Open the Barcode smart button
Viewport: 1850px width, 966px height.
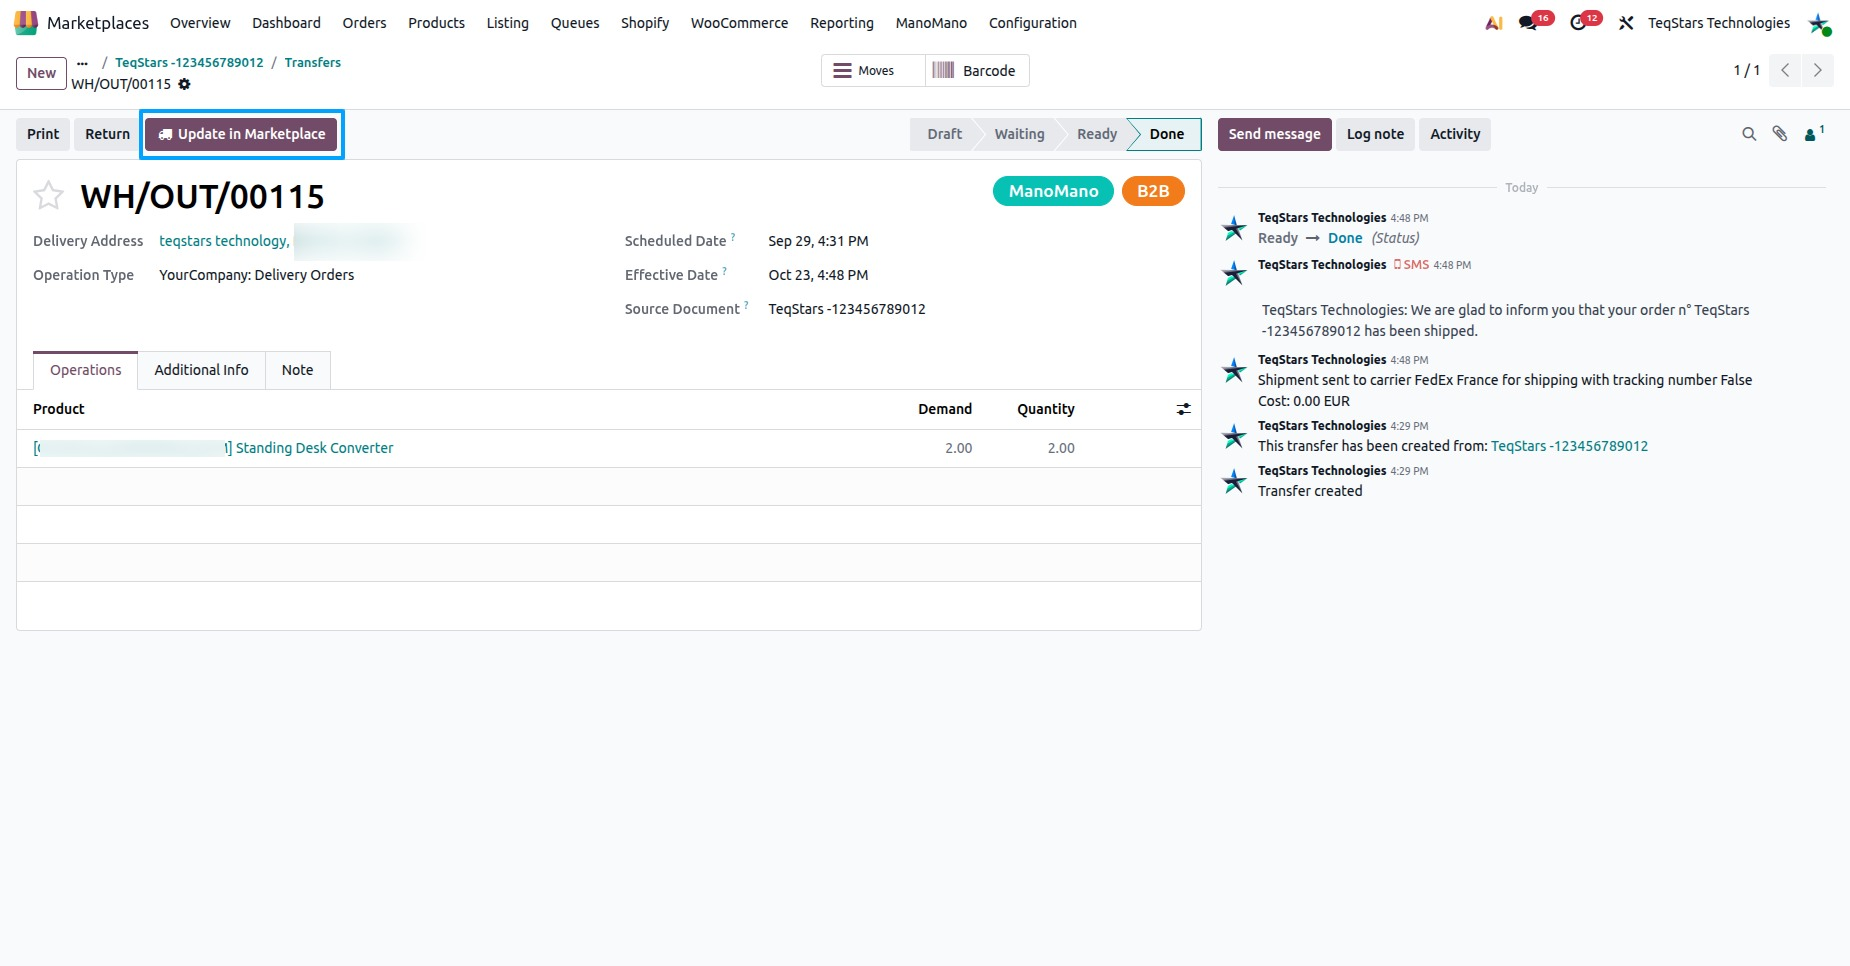coord(976,71)
